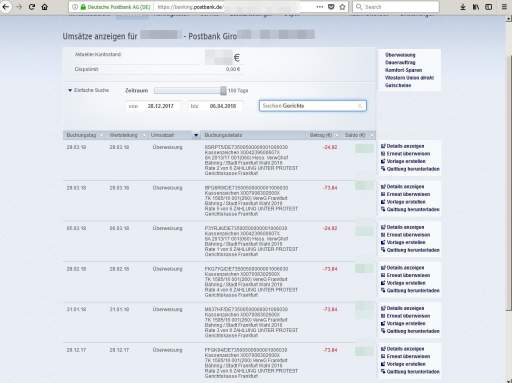Image resolution: width=512 pixels, height=383 pixels.
Task: Vorlage erstellen for 28.03.18 -24,82 transaction
Action: (403, 161)
